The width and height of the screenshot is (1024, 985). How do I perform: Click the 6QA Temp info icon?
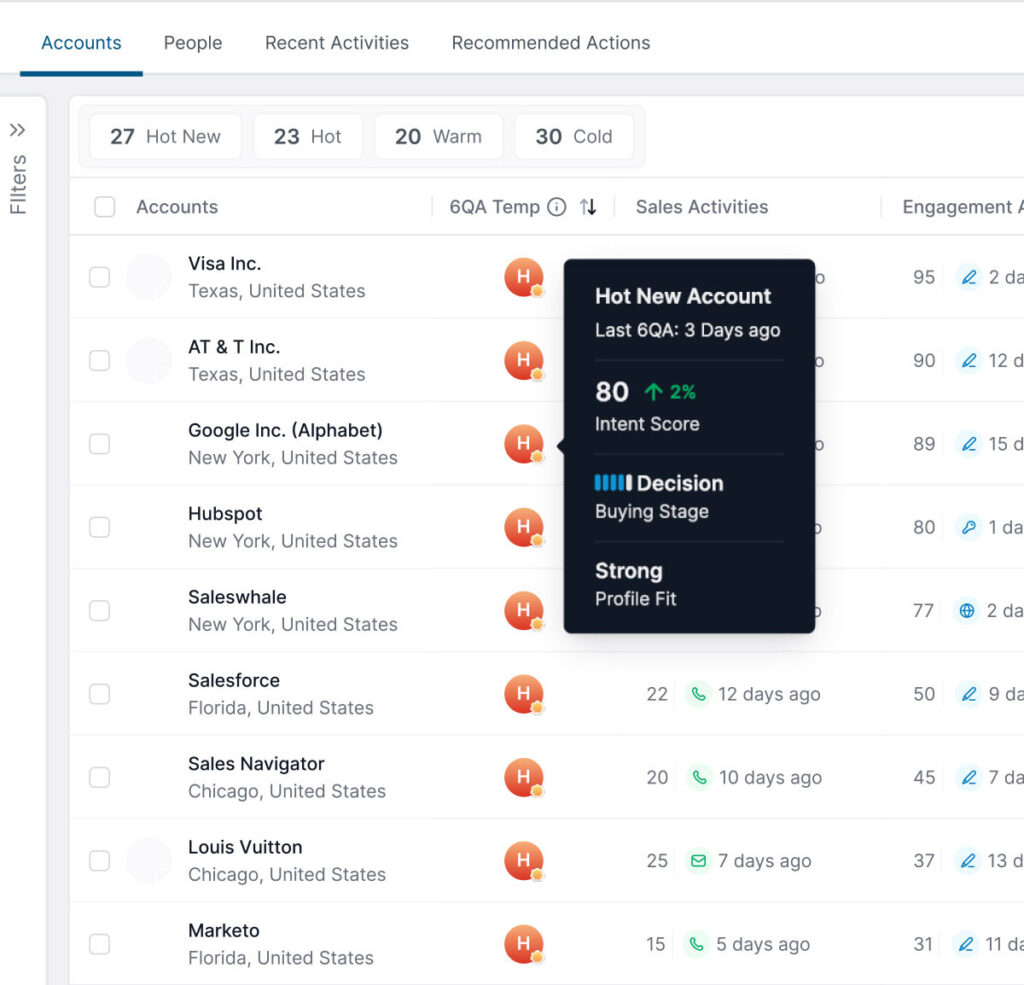point(557,207)
